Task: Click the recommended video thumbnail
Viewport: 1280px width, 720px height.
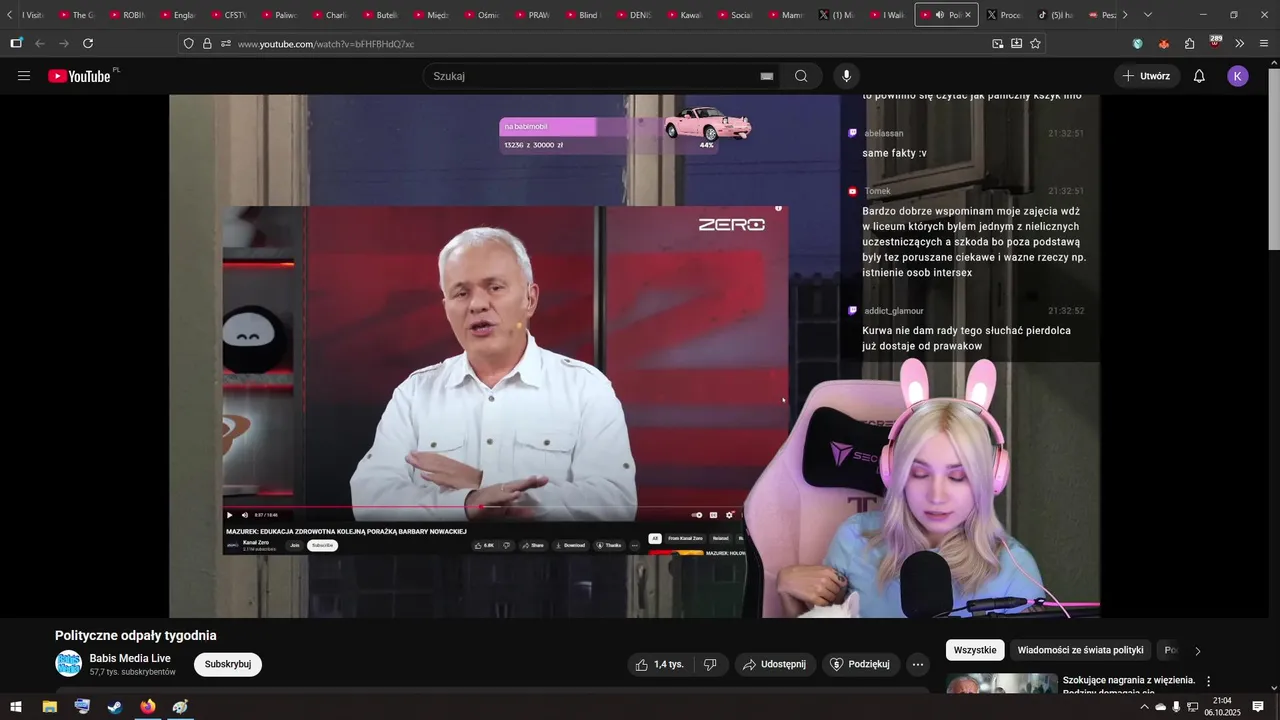Action: pyautogui.click(x=1002, y=683)
